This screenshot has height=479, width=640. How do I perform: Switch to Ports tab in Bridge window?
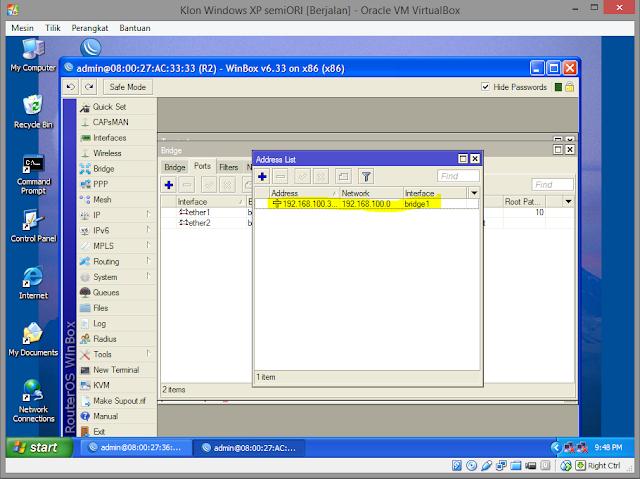[202, 166]
